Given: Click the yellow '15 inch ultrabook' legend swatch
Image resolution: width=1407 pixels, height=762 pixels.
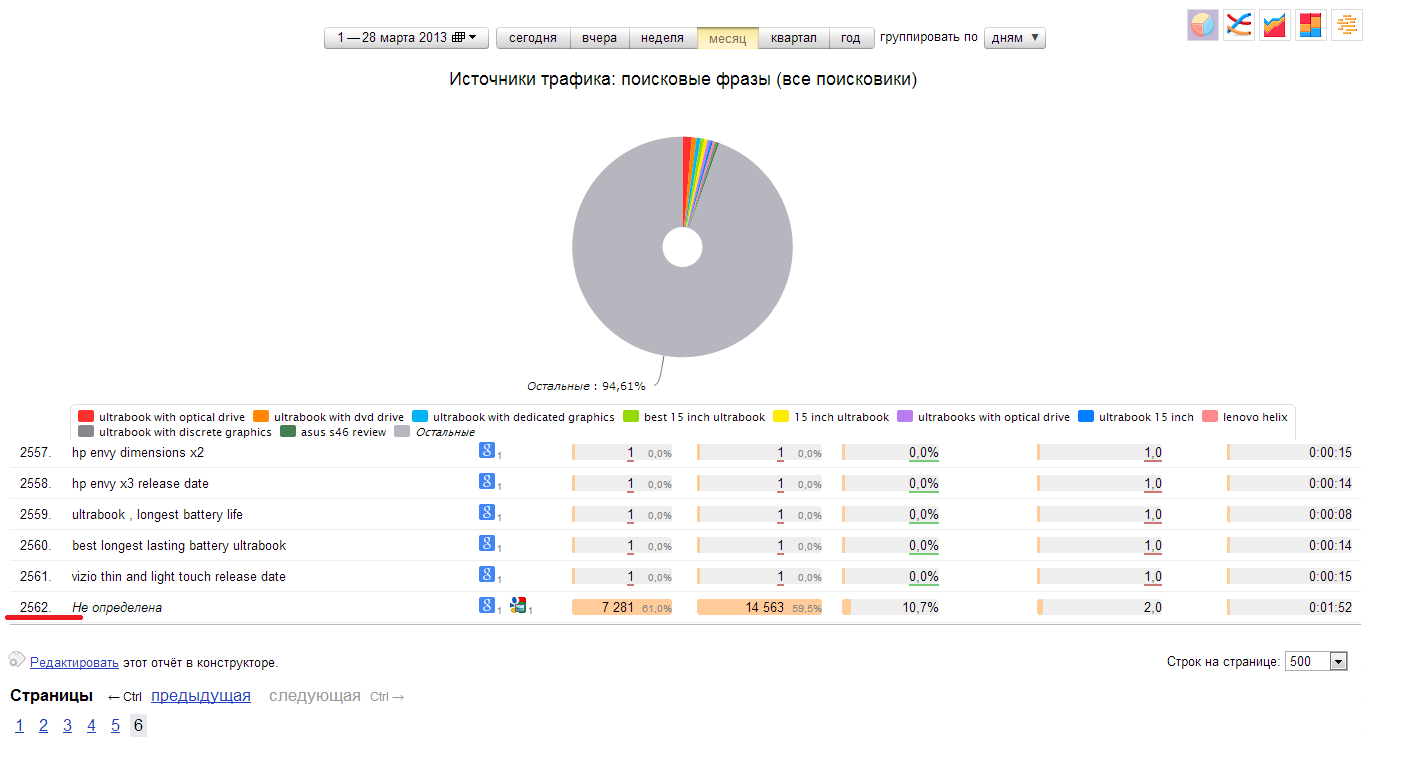Looking at the screenshot, I should tap(781, 417).
